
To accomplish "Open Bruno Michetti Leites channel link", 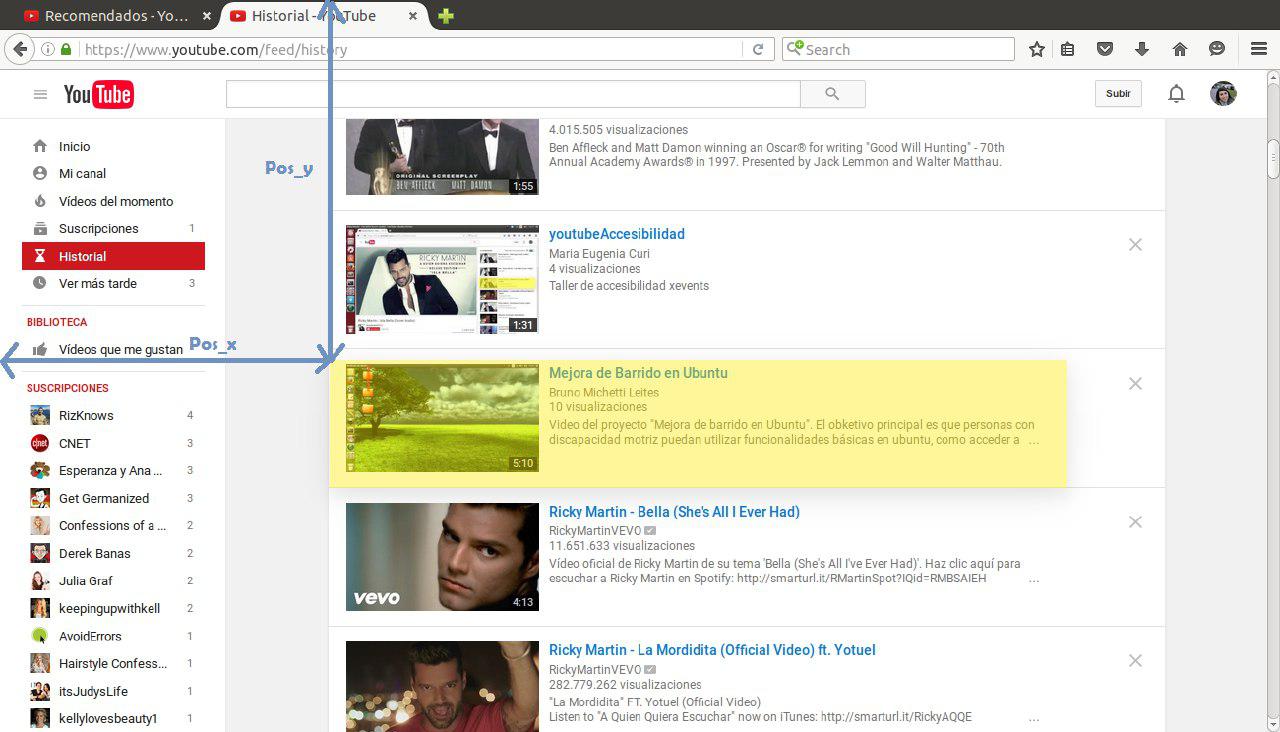I will pos(603,392).
